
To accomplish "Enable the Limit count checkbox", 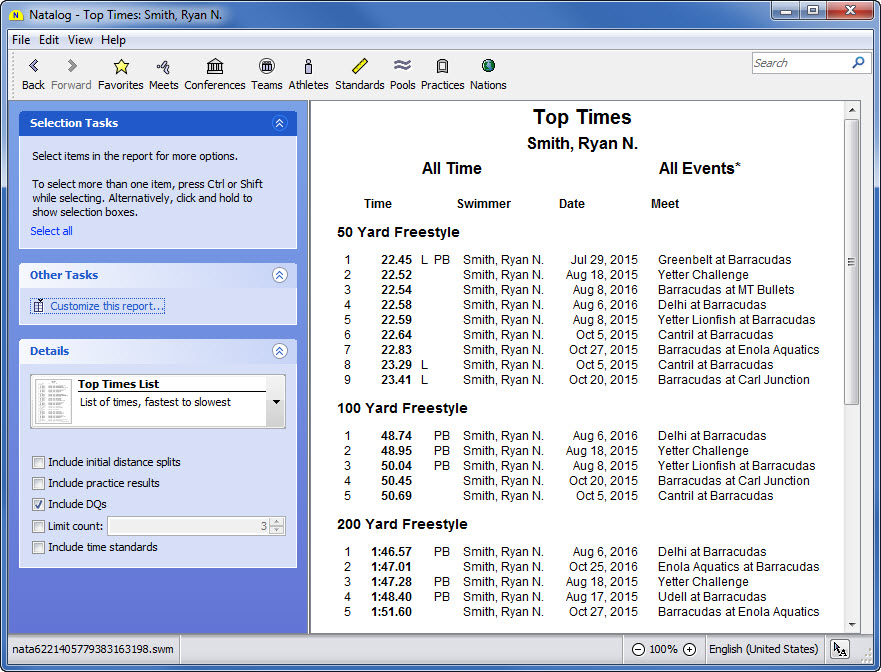I will [x=38, y=526].
